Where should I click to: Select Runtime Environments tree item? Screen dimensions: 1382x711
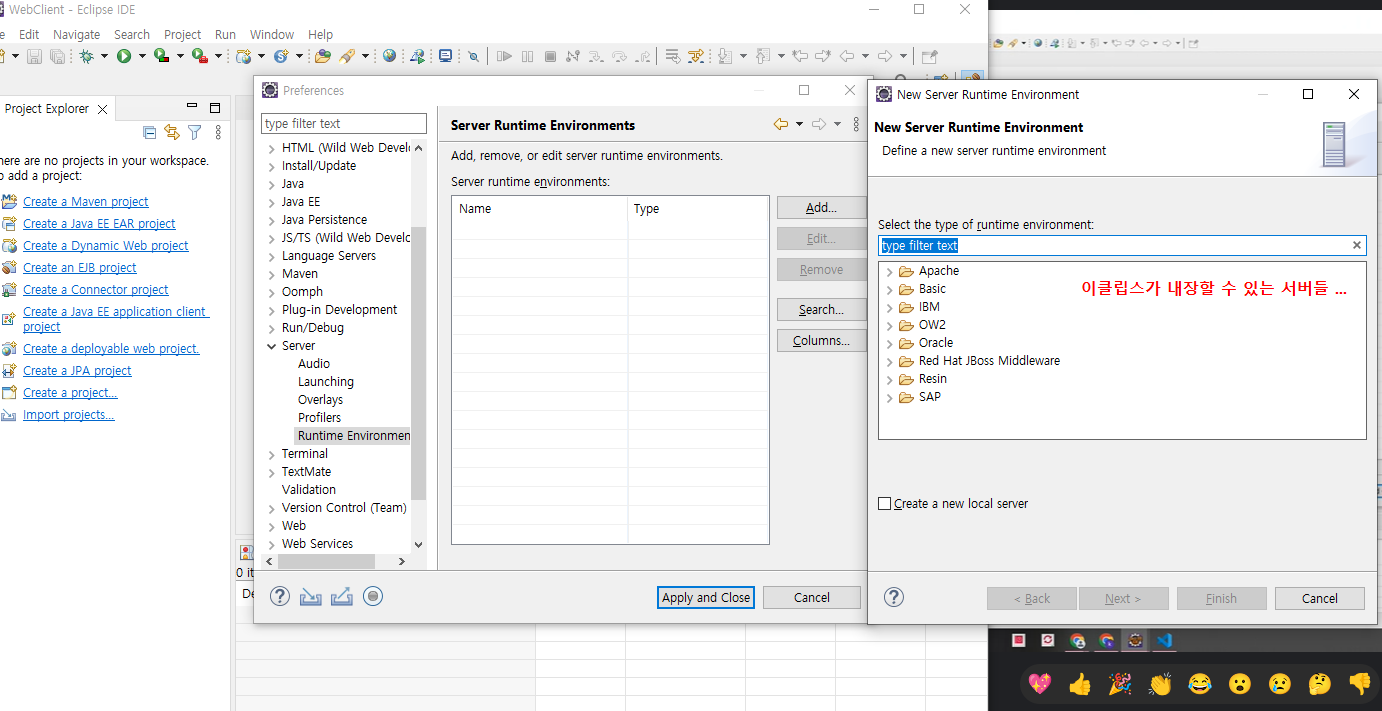[x=354, y=436]
